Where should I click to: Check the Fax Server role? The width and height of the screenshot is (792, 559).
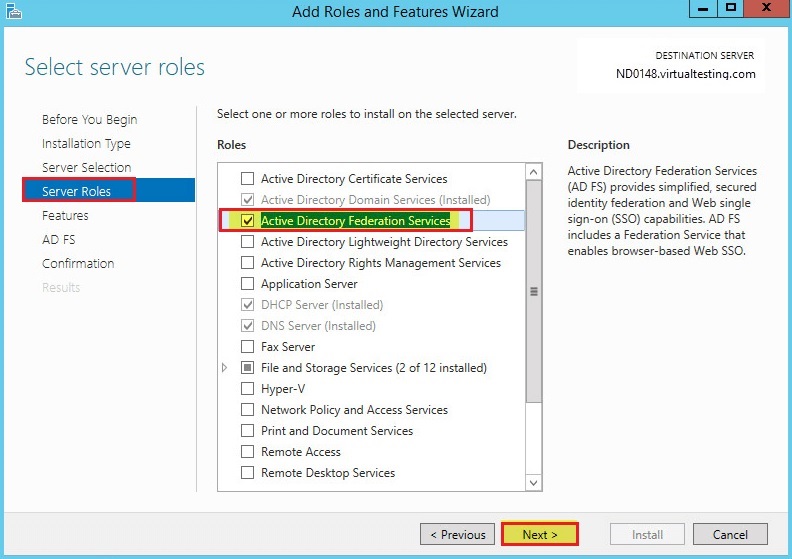[x=248, y=347]
